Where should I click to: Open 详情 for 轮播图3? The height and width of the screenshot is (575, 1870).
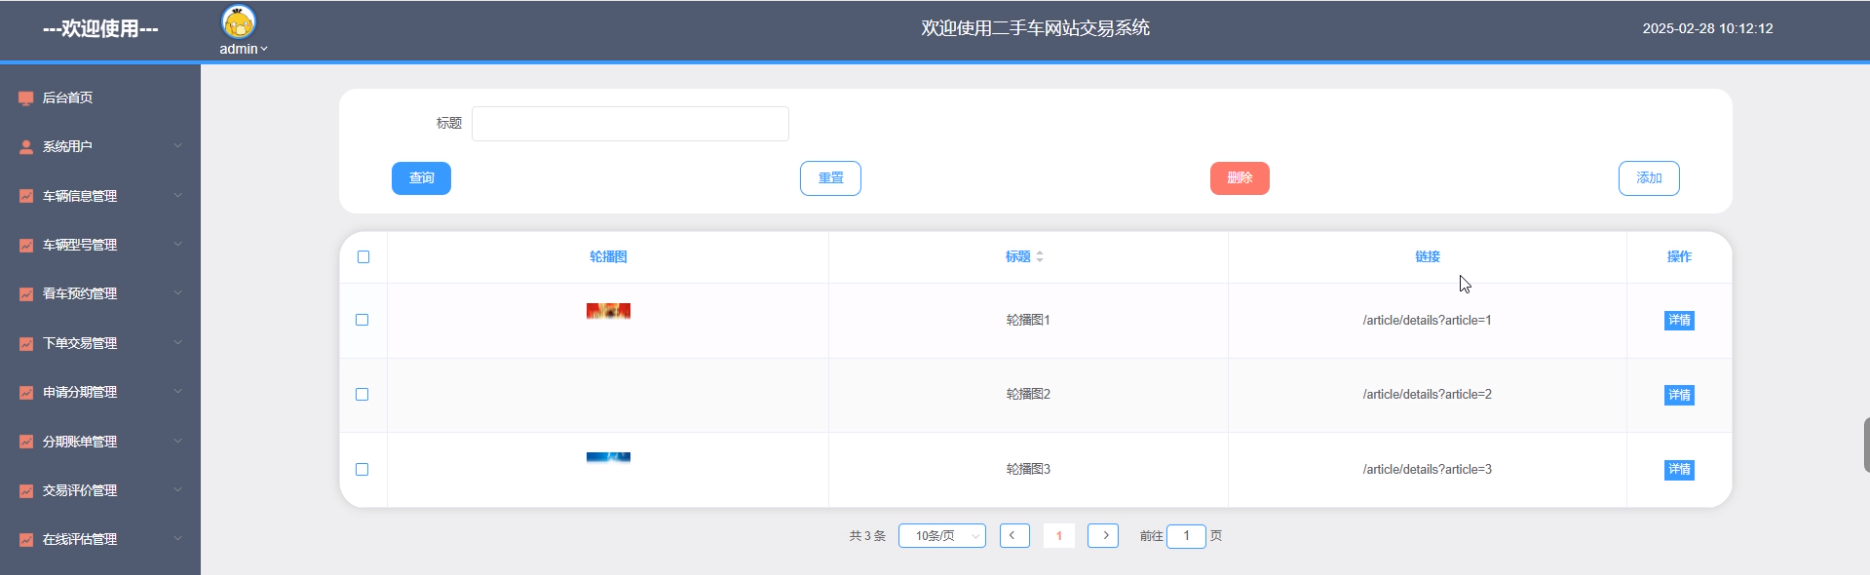pos(1679,469)
